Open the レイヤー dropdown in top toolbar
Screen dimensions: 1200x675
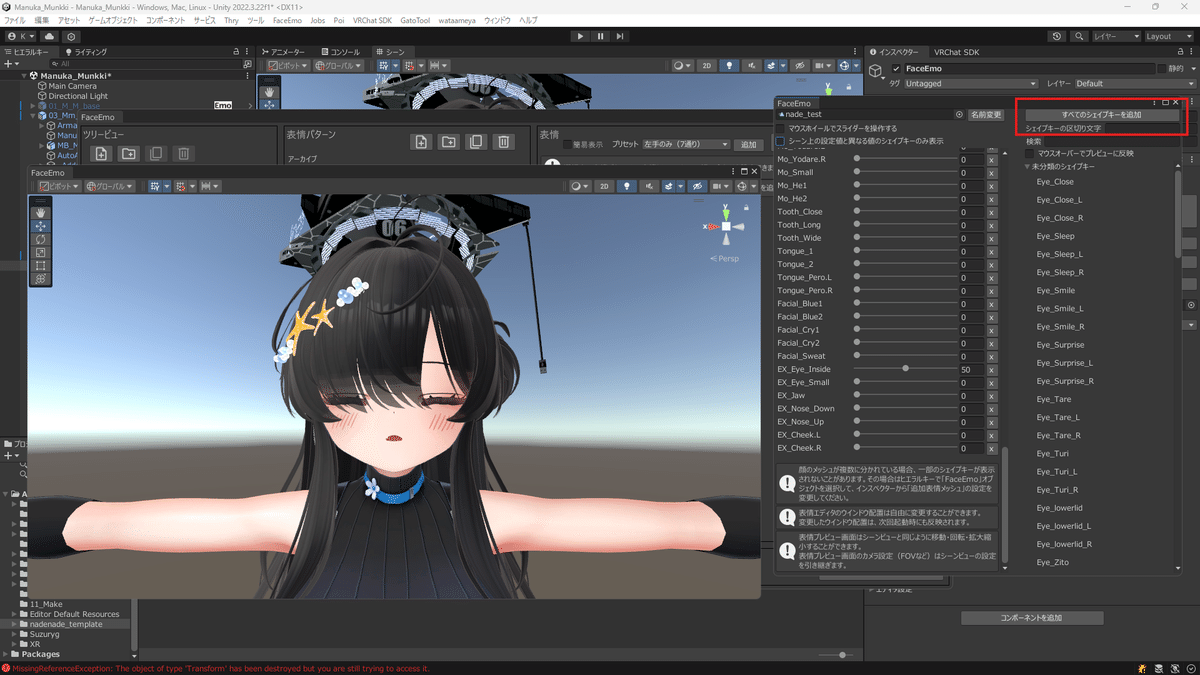point(1116,36)
